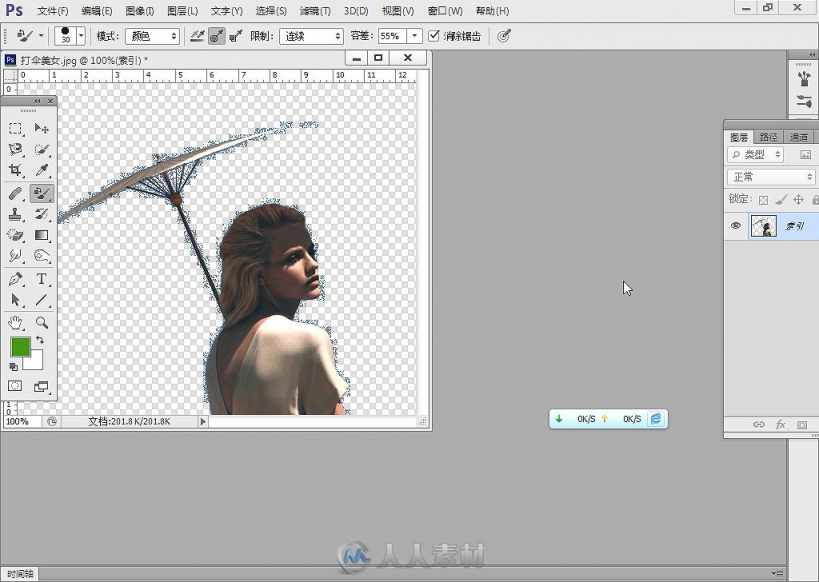Click the fx layer style button

point(780,424)
